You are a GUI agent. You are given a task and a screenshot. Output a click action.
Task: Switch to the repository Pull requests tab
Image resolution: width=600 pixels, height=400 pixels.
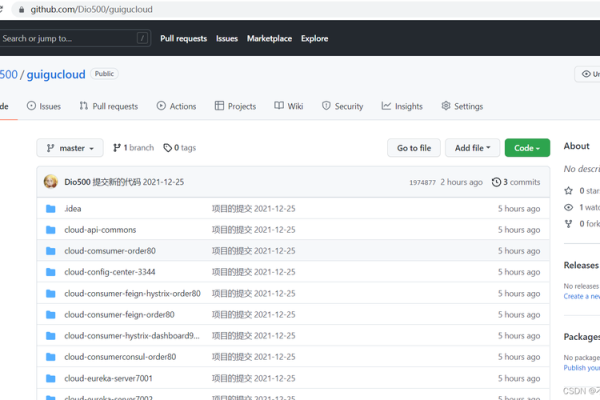109,106
